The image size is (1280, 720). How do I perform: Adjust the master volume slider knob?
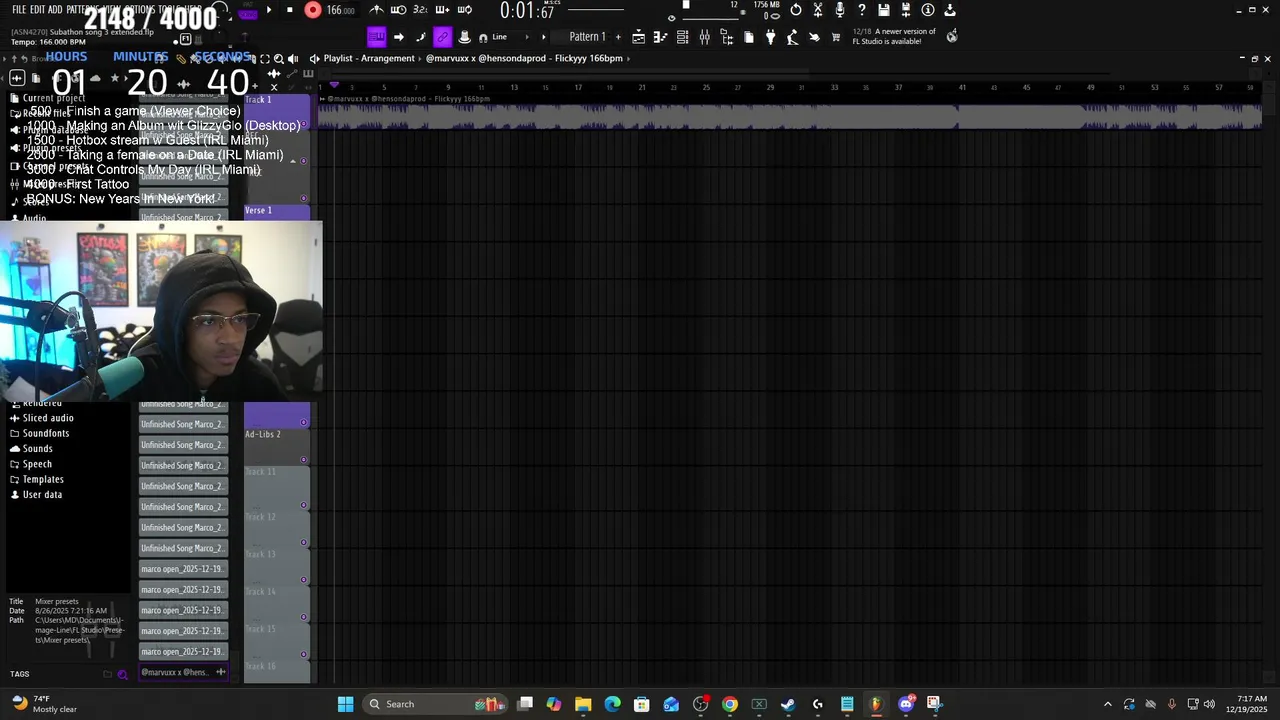pos(686,5)
